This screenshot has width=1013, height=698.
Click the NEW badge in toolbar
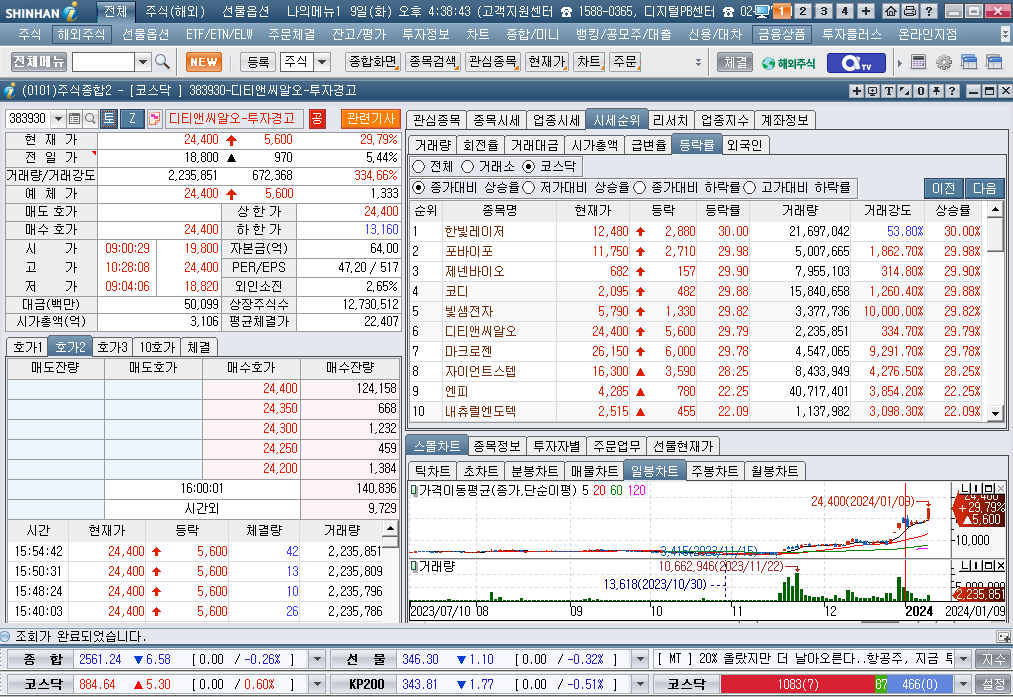(204, 62)
